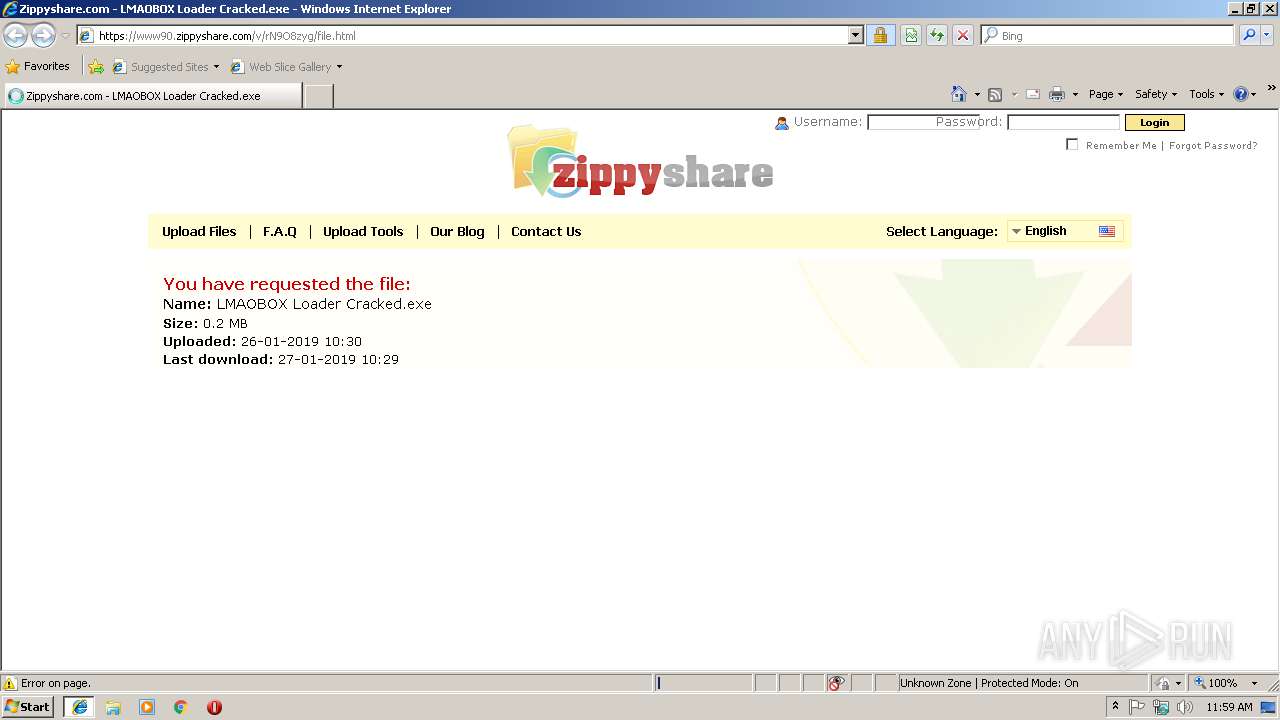Open the F.A.Q link

pos(280,231)
